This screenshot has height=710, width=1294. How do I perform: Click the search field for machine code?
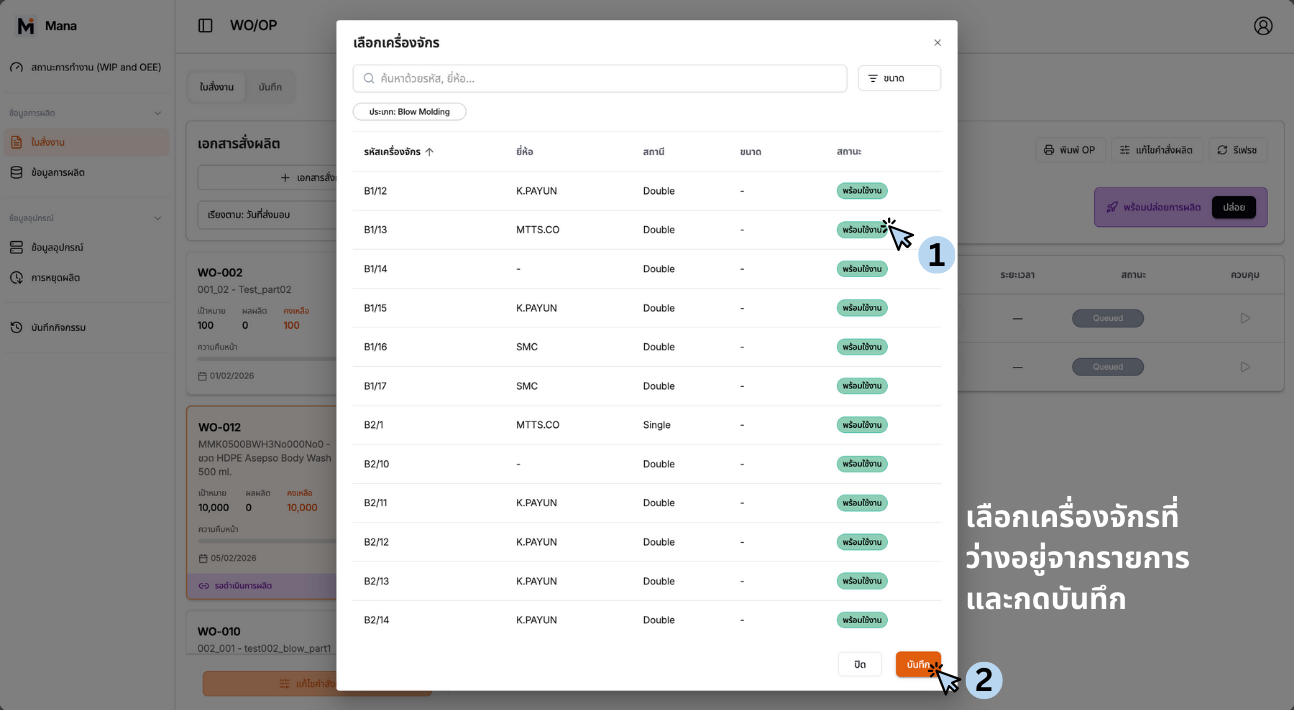600,78
